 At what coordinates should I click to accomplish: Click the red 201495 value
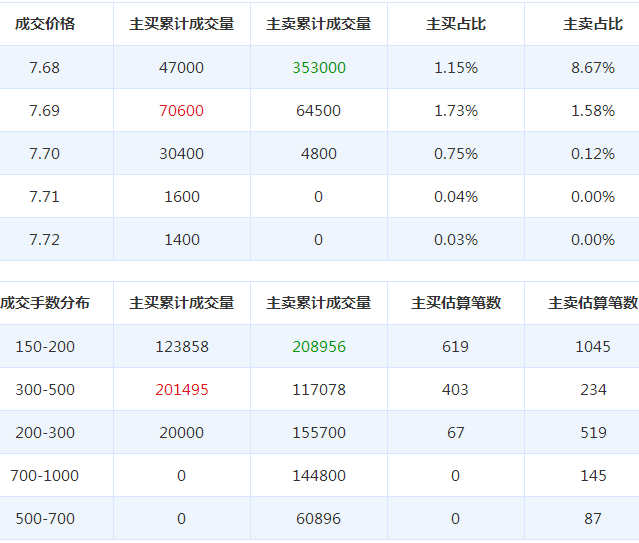coord(181,390)
